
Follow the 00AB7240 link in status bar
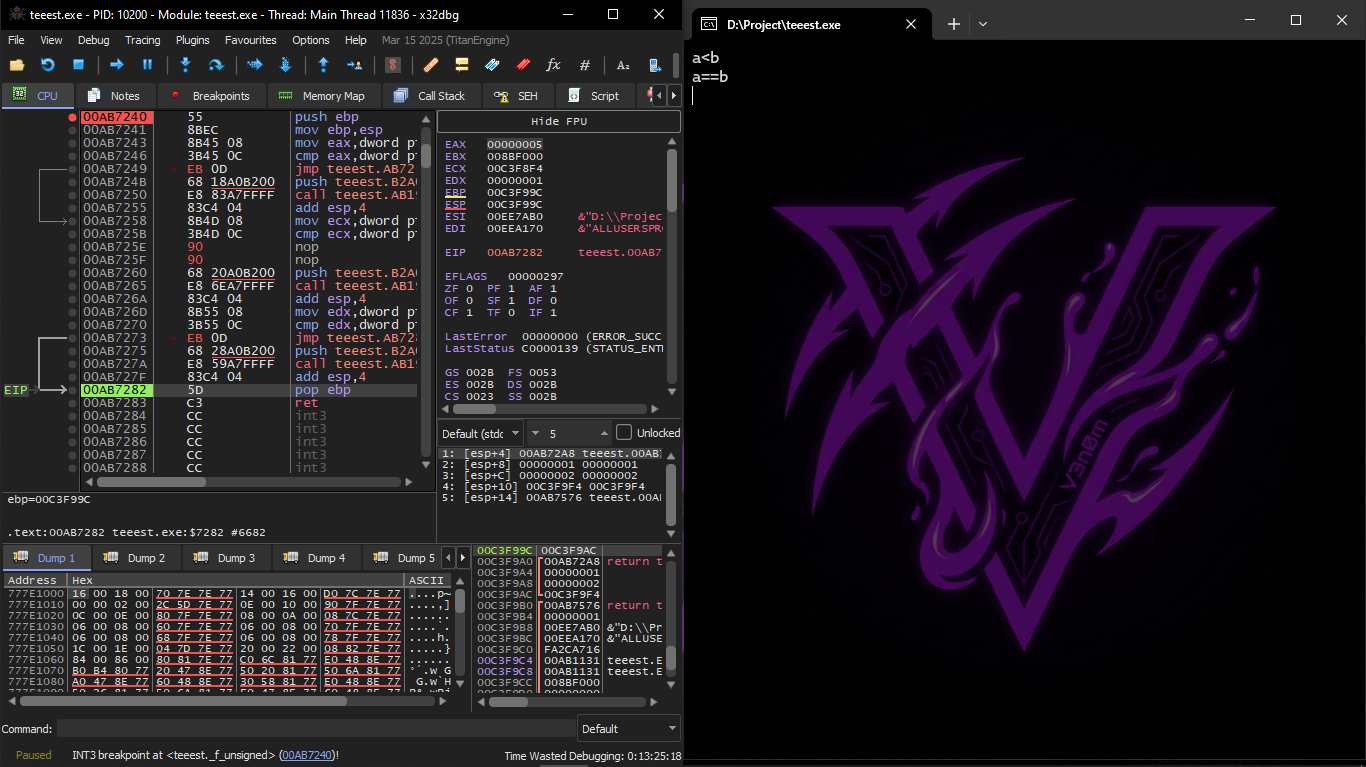pyautogui.click(x=307, y=755)
